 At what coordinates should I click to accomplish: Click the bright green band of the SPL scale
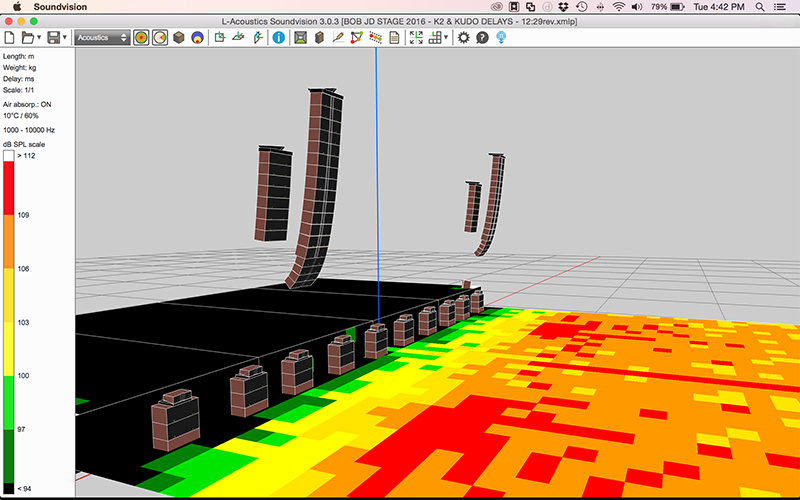point(9,403)
